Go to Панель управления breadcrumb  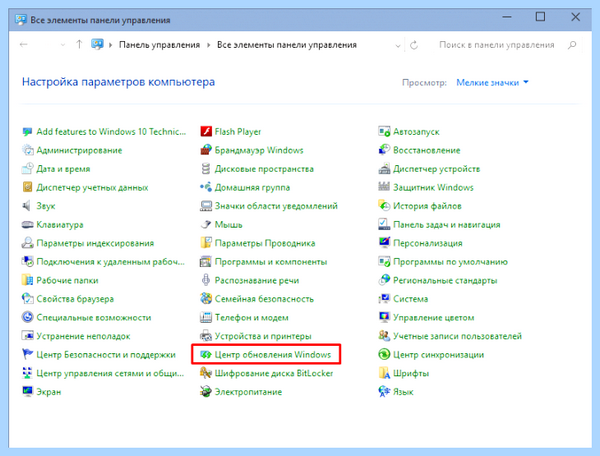pyautogui.click(x=159, y=45)
